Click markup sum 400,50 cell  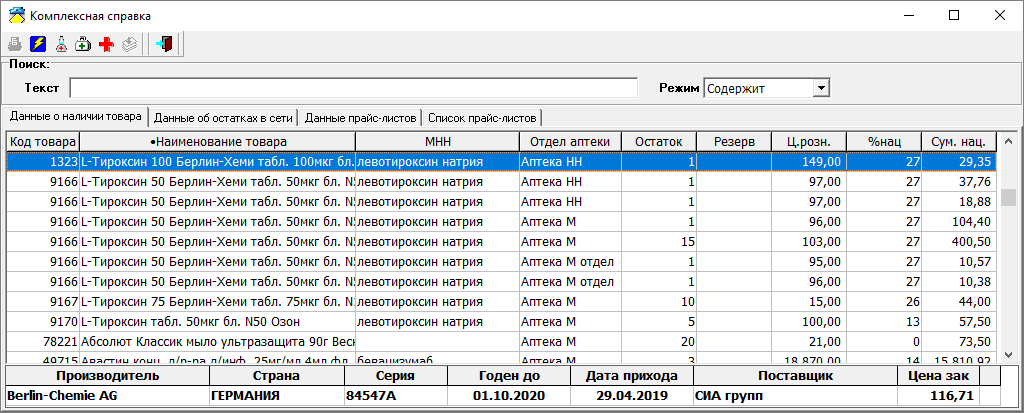959,242
